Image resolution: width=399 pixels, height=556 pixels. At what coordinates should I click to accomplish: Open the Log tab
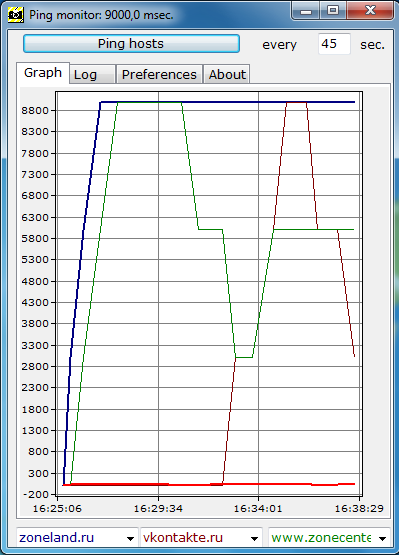pyautogui.click(x=92, y=74)
